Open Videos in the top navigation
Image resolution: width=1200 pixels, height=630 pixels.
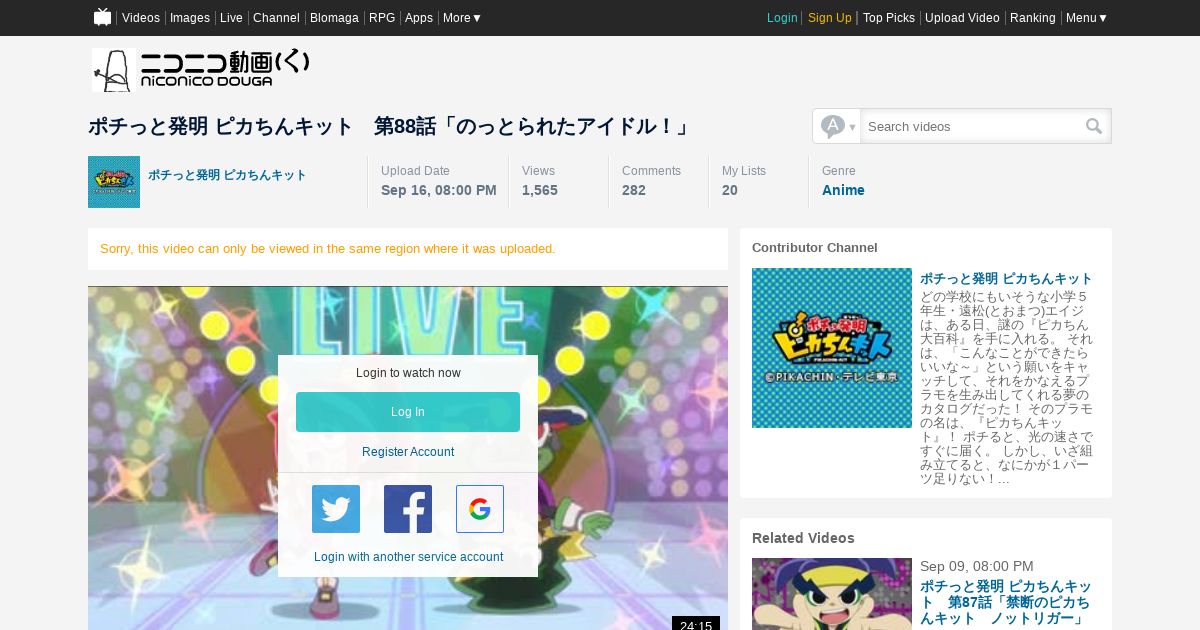click(x=141, y=18)
